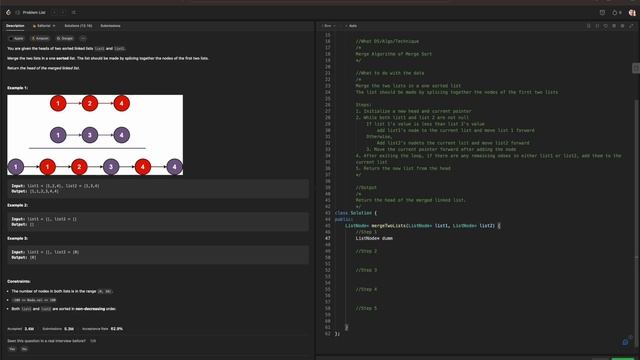Go to the previous problem arrow

(x=54, y=13)
